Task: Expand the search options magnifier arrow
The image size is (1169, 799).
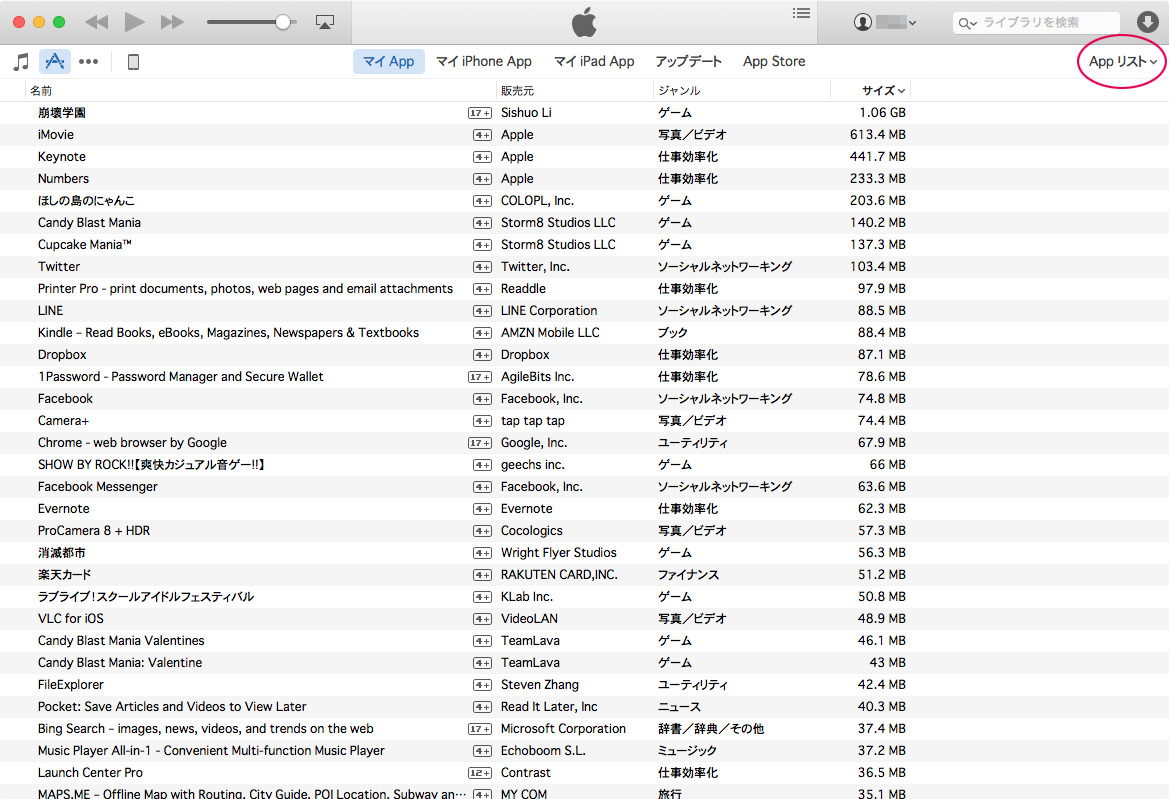Action: click(x=967, y=23)
